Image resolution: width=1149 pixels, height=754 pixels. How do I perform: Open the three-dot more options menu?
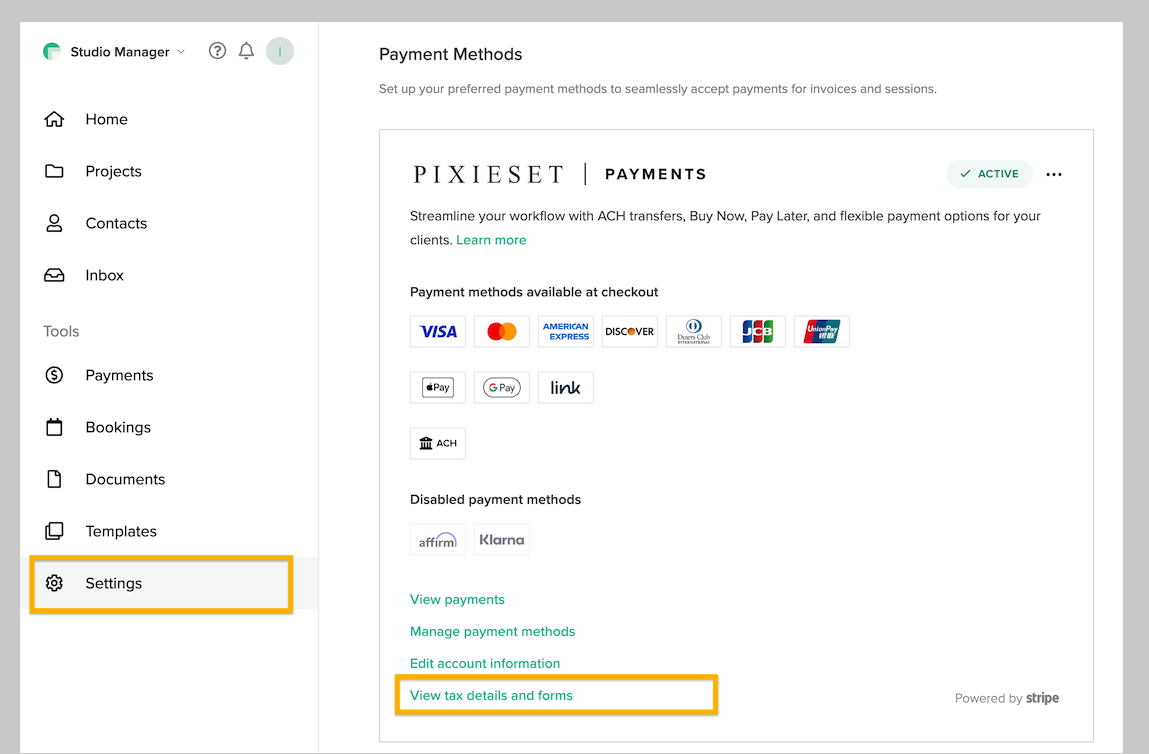[1054, 174]
